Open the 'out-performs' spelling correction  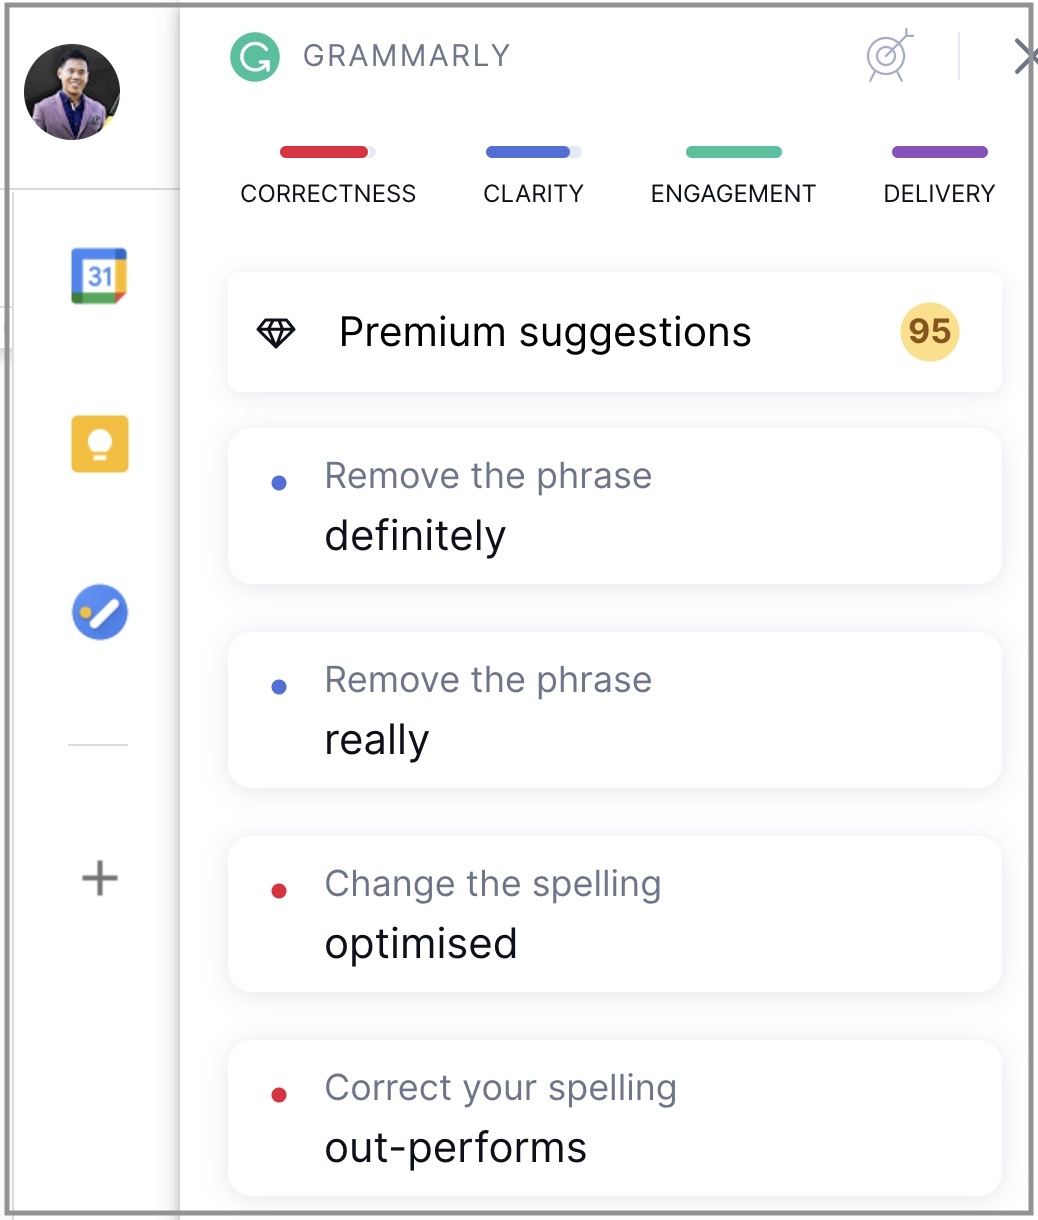tap(615, 1118)
